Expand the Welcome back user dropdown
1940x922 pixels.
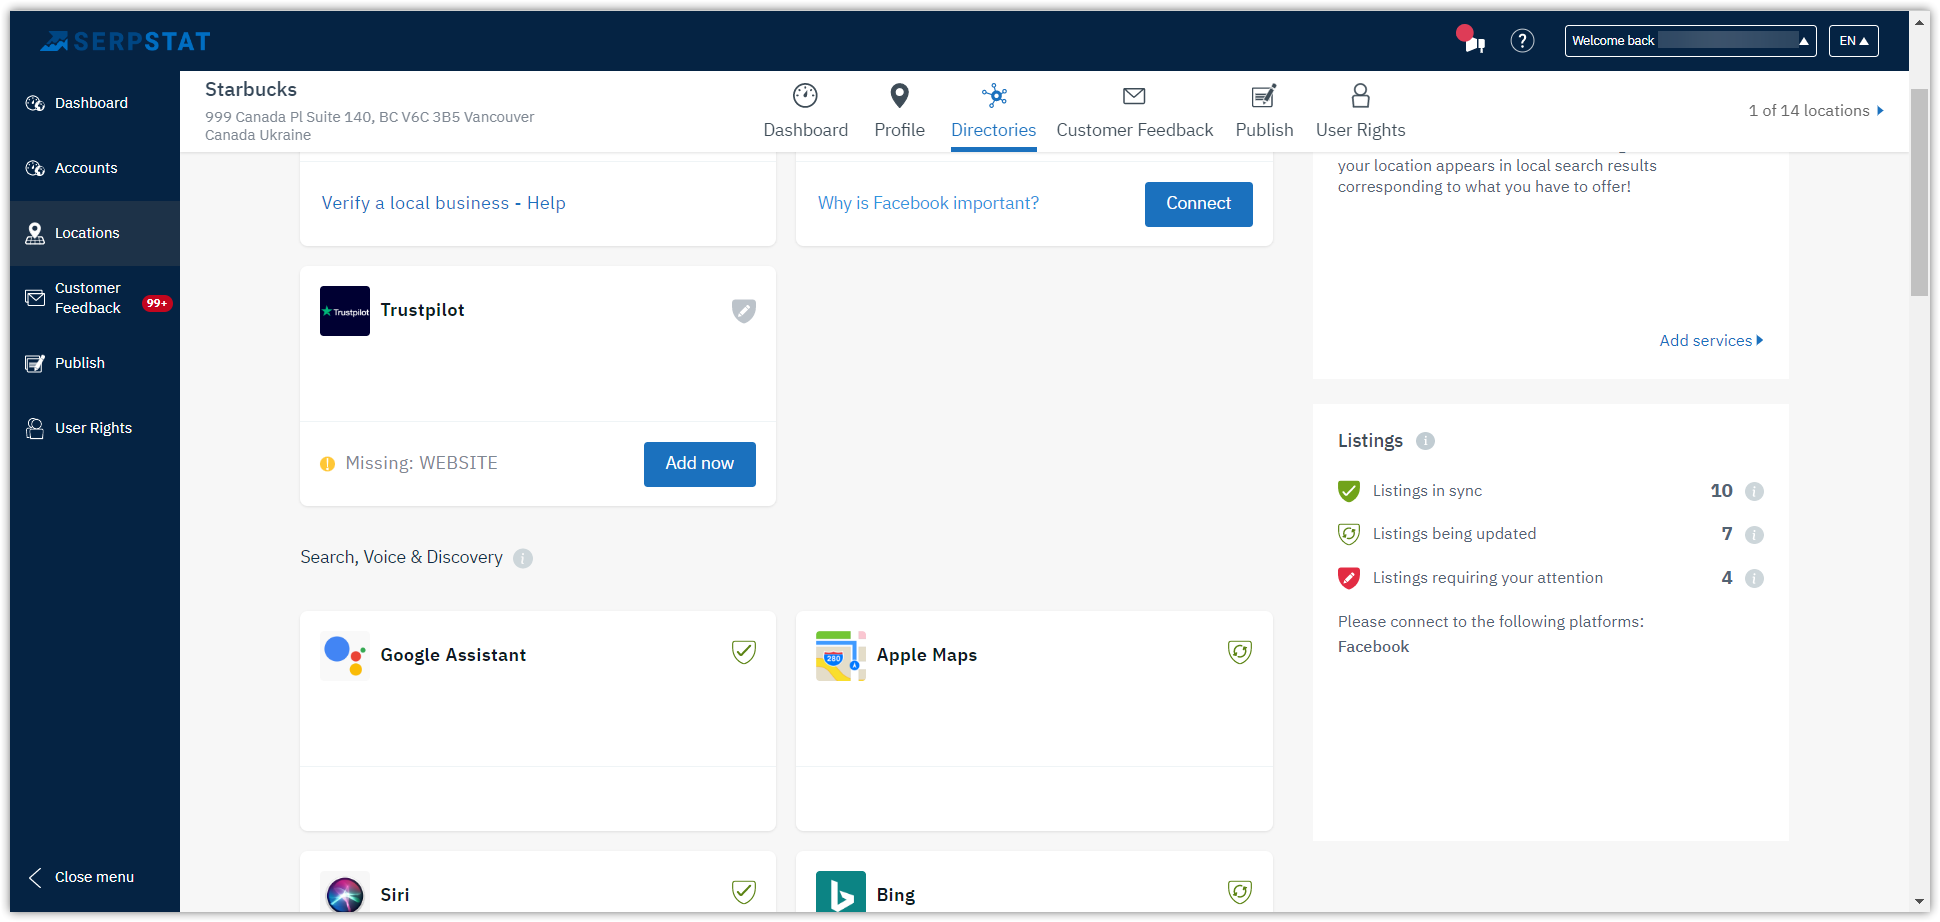(x=1690, y=41)
